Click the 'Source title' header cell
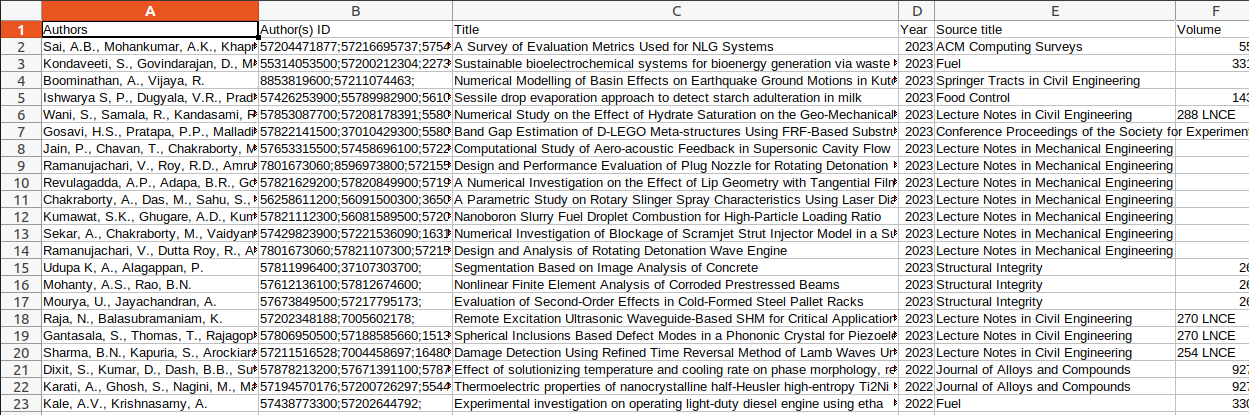The height and width of the screenshot is (415, 1249). tap(1054, 30)
